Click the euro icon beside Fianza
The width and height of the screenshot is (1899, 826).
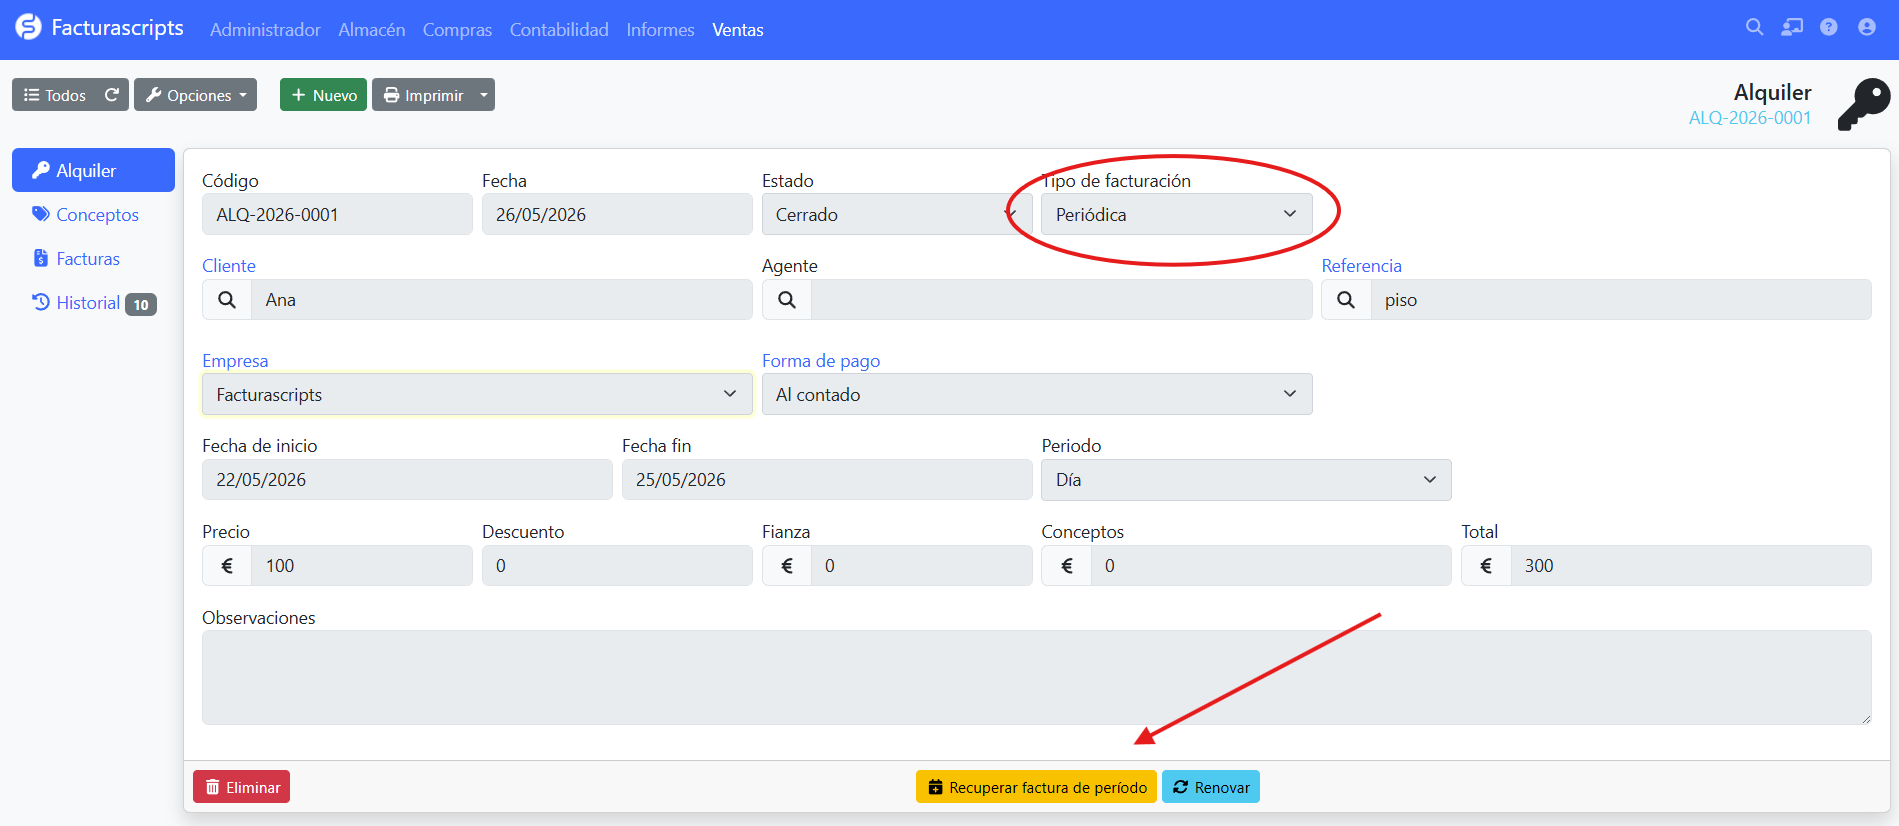click(x=787, y=566)
